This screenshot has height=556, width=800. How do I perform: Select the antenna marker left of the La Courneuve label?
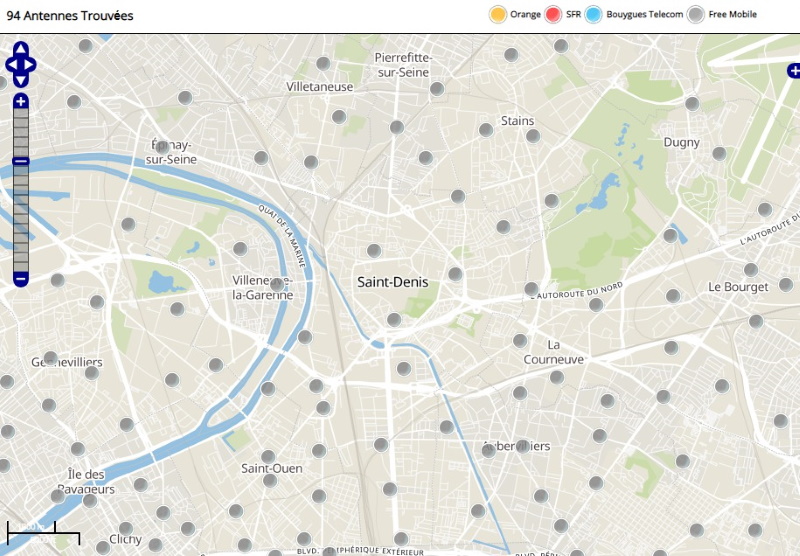pos(520,340)
